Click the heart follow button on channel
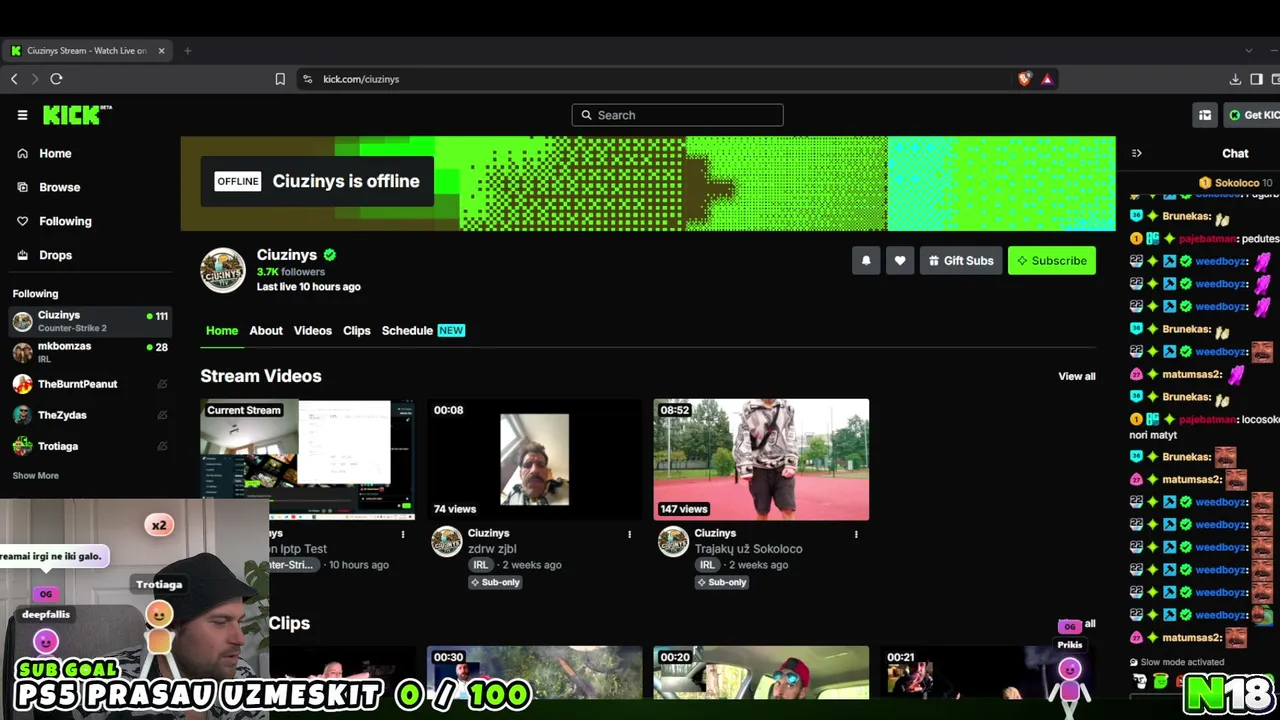The height and width of the screenshot is (720, 1280). tap(900, 261)
